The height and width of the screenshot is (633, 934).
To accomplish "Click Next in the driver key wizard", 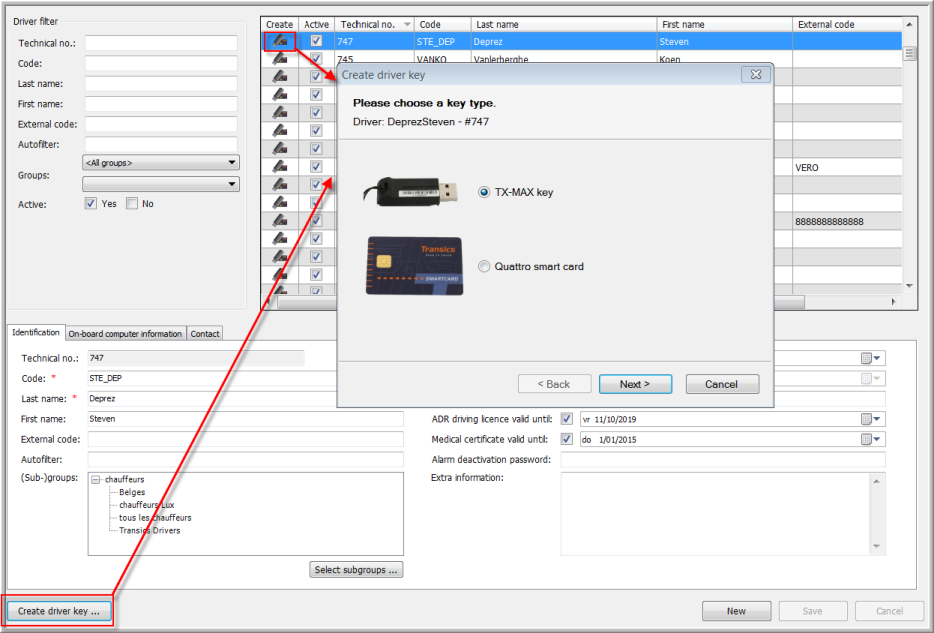I will pyautogui.click(x=635, y=384).
